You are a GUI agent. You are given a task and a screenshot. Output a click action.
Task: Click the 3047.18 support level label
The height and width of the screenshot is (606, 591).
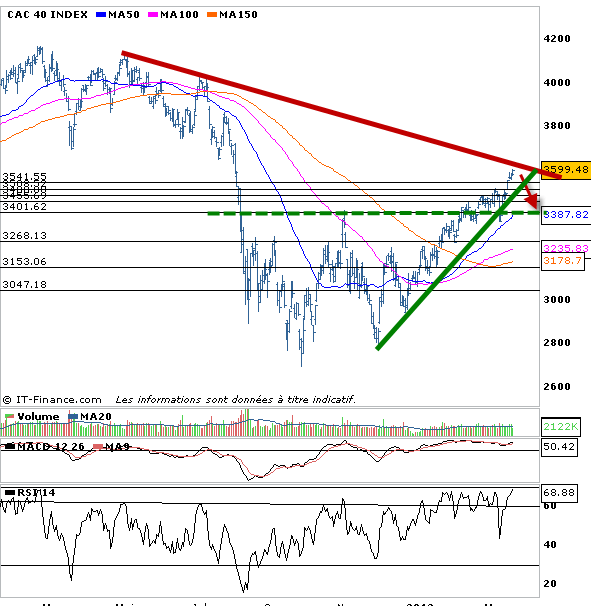(24, 285)
